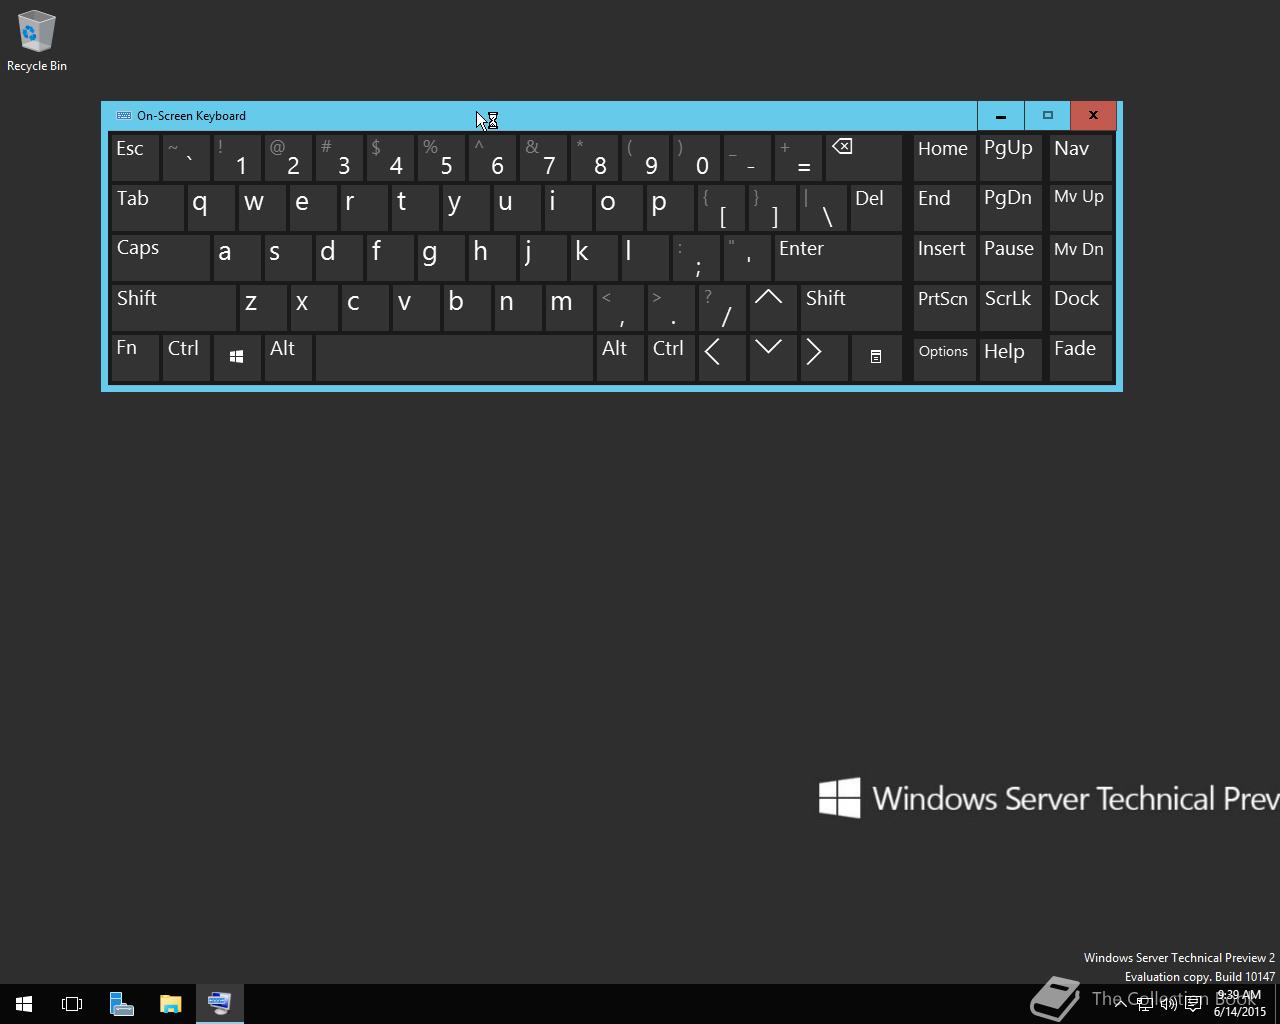Click the Options key
Viewport: 1280px width, 1024px height.
tap(944, 358)
